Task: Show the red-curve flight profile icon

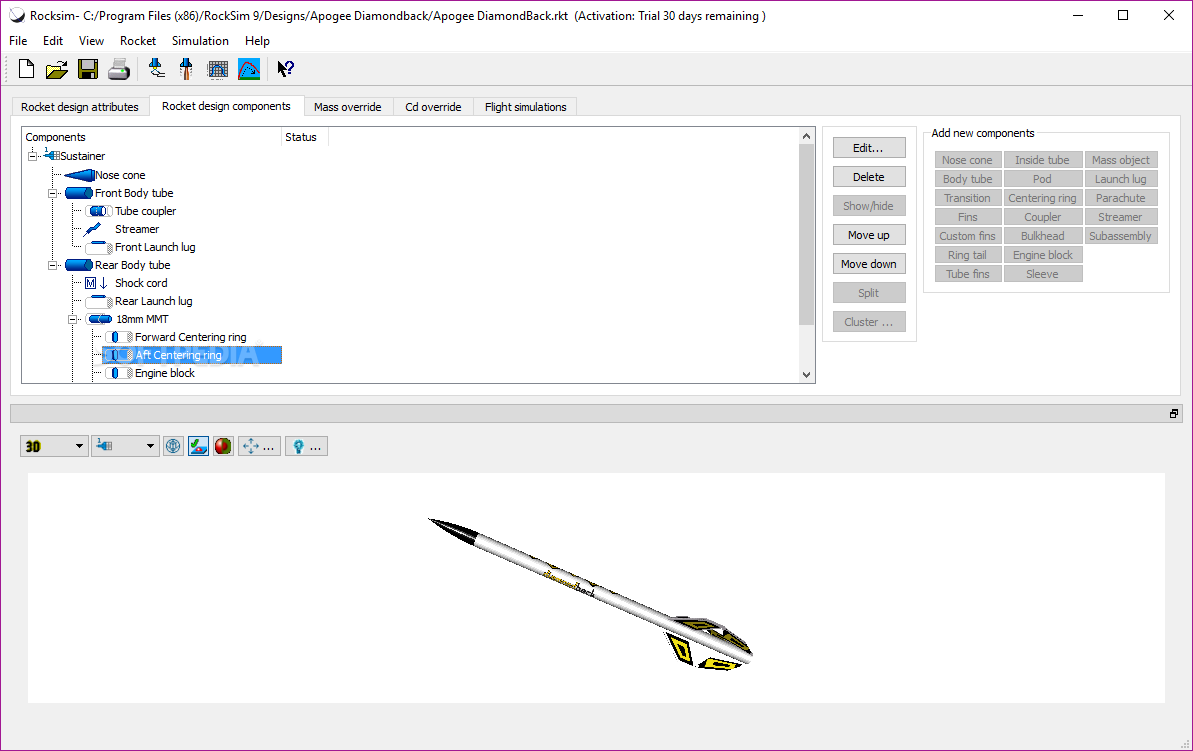Action: click(x=249, y=69)
